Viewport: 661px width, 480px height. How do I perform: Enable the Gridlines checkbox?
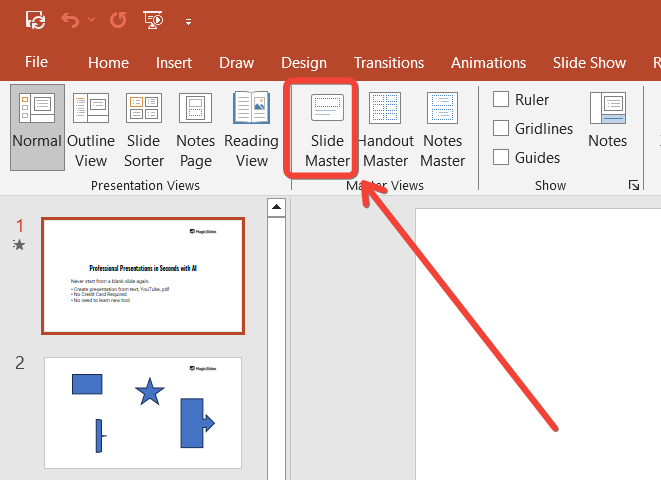coord(502,128)
